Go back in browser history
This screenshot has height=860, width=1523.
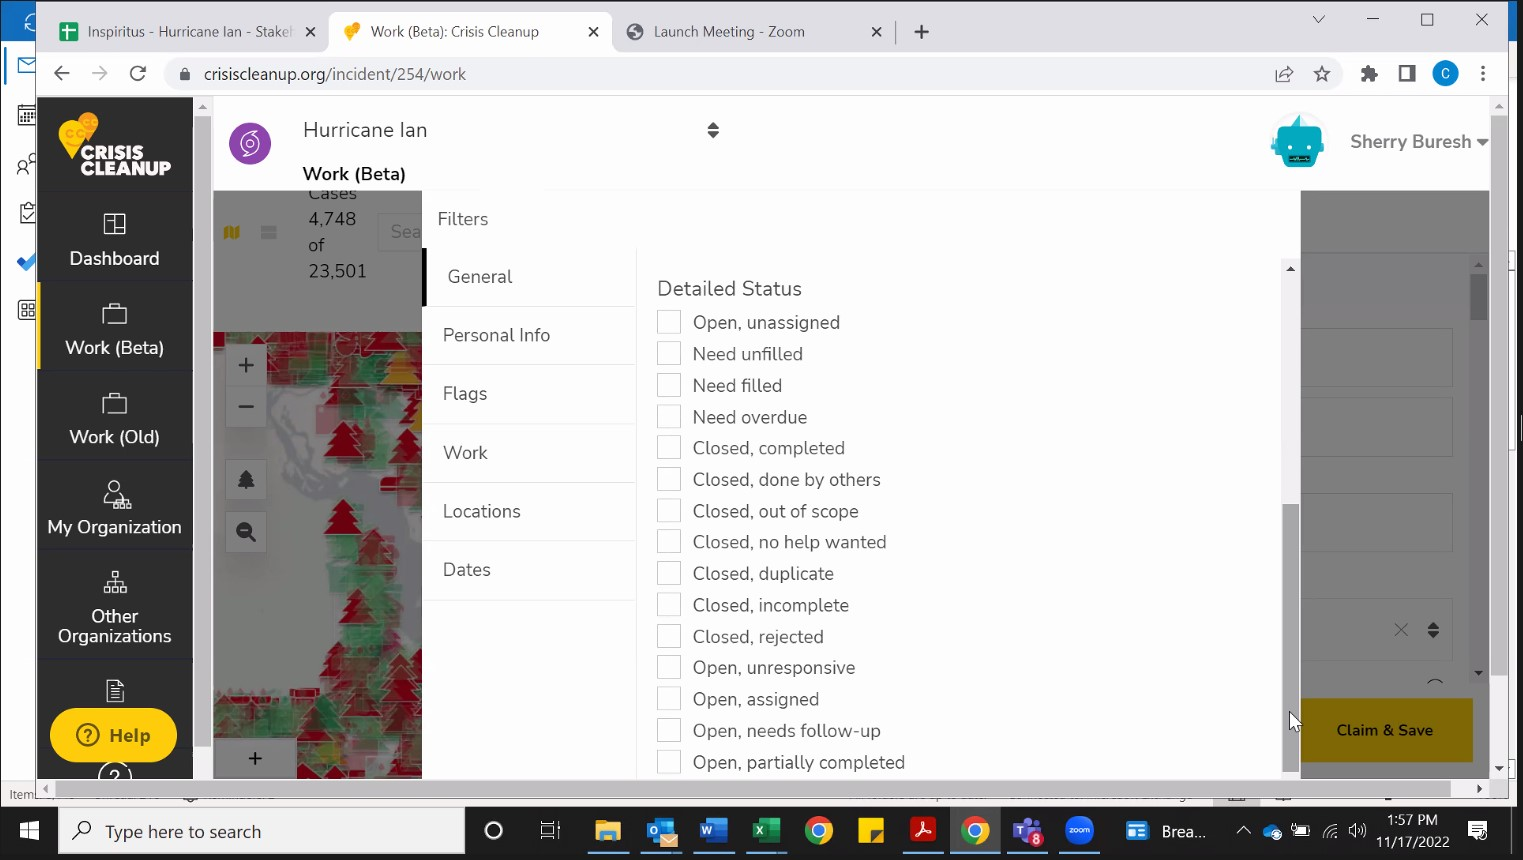(x=62, y=74)
